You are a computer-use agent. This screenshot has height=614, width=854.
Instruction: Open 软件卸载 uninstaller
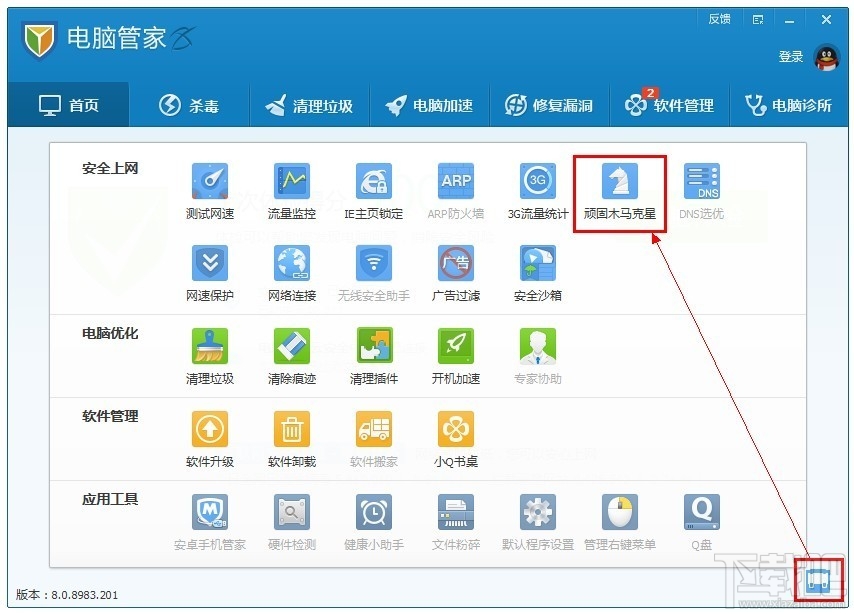[292, 439]
